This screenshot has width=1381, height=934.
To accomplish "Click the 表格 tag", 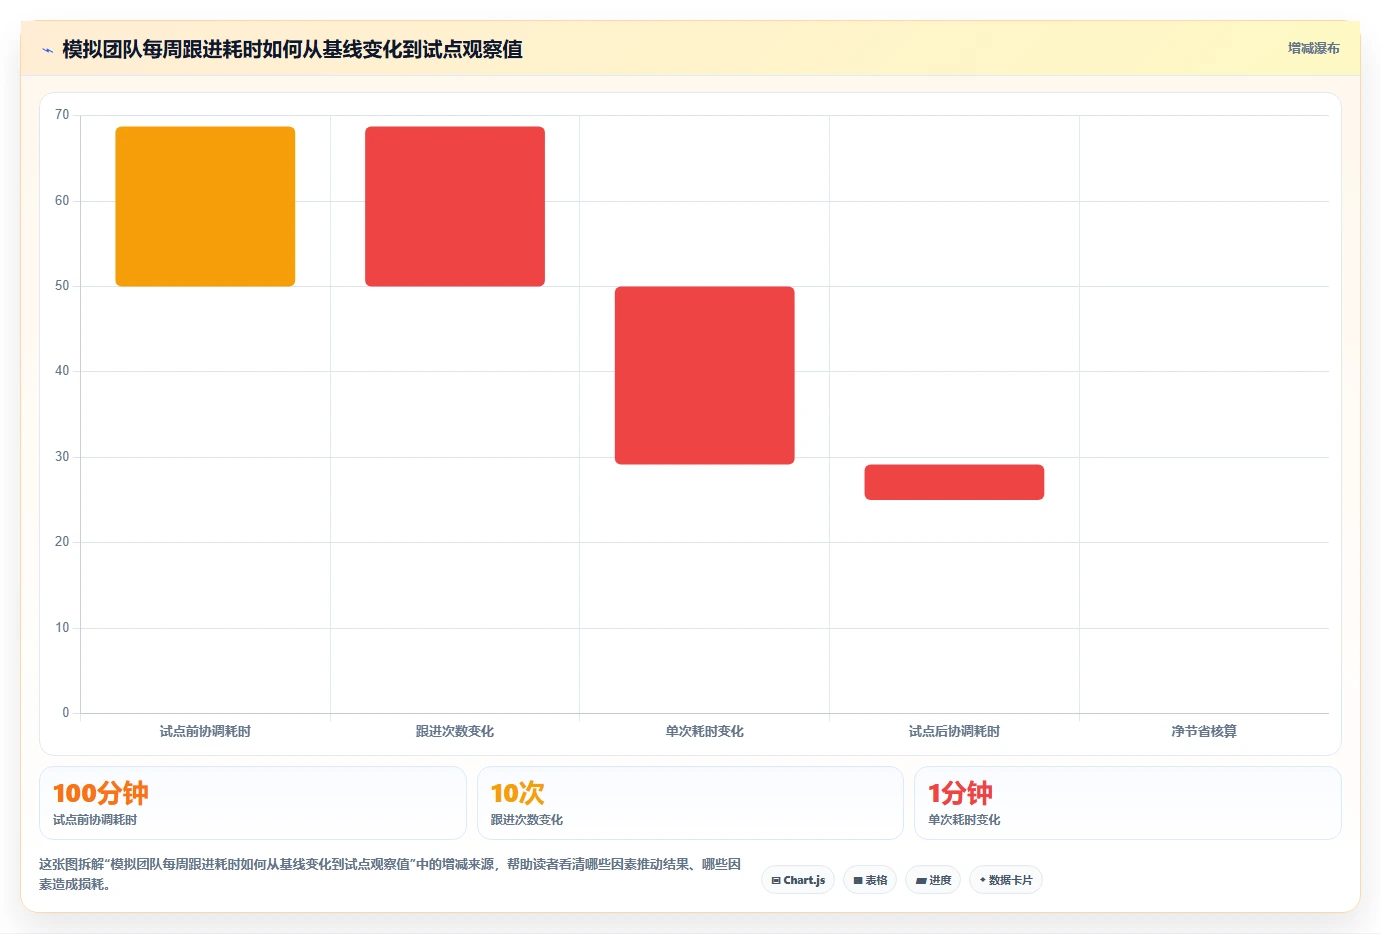I will pyautogui.click(x=870, y=880).
